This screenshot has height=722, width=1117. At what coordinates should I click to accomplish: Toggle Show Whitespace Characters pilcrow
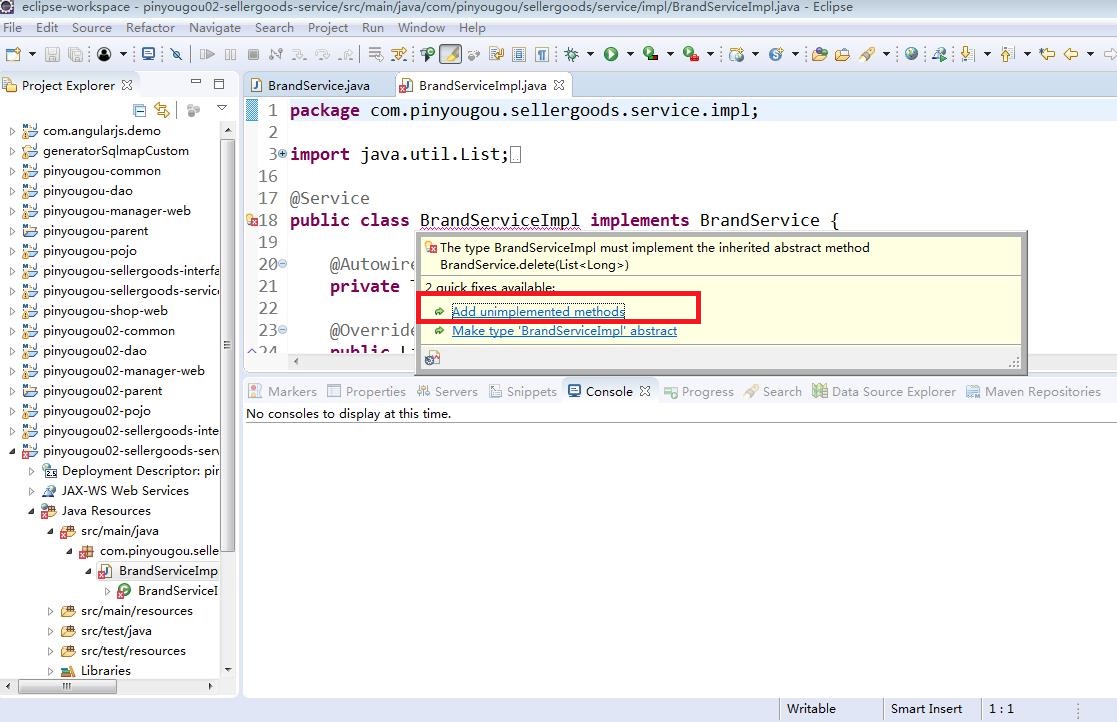[x=542, y=54]
